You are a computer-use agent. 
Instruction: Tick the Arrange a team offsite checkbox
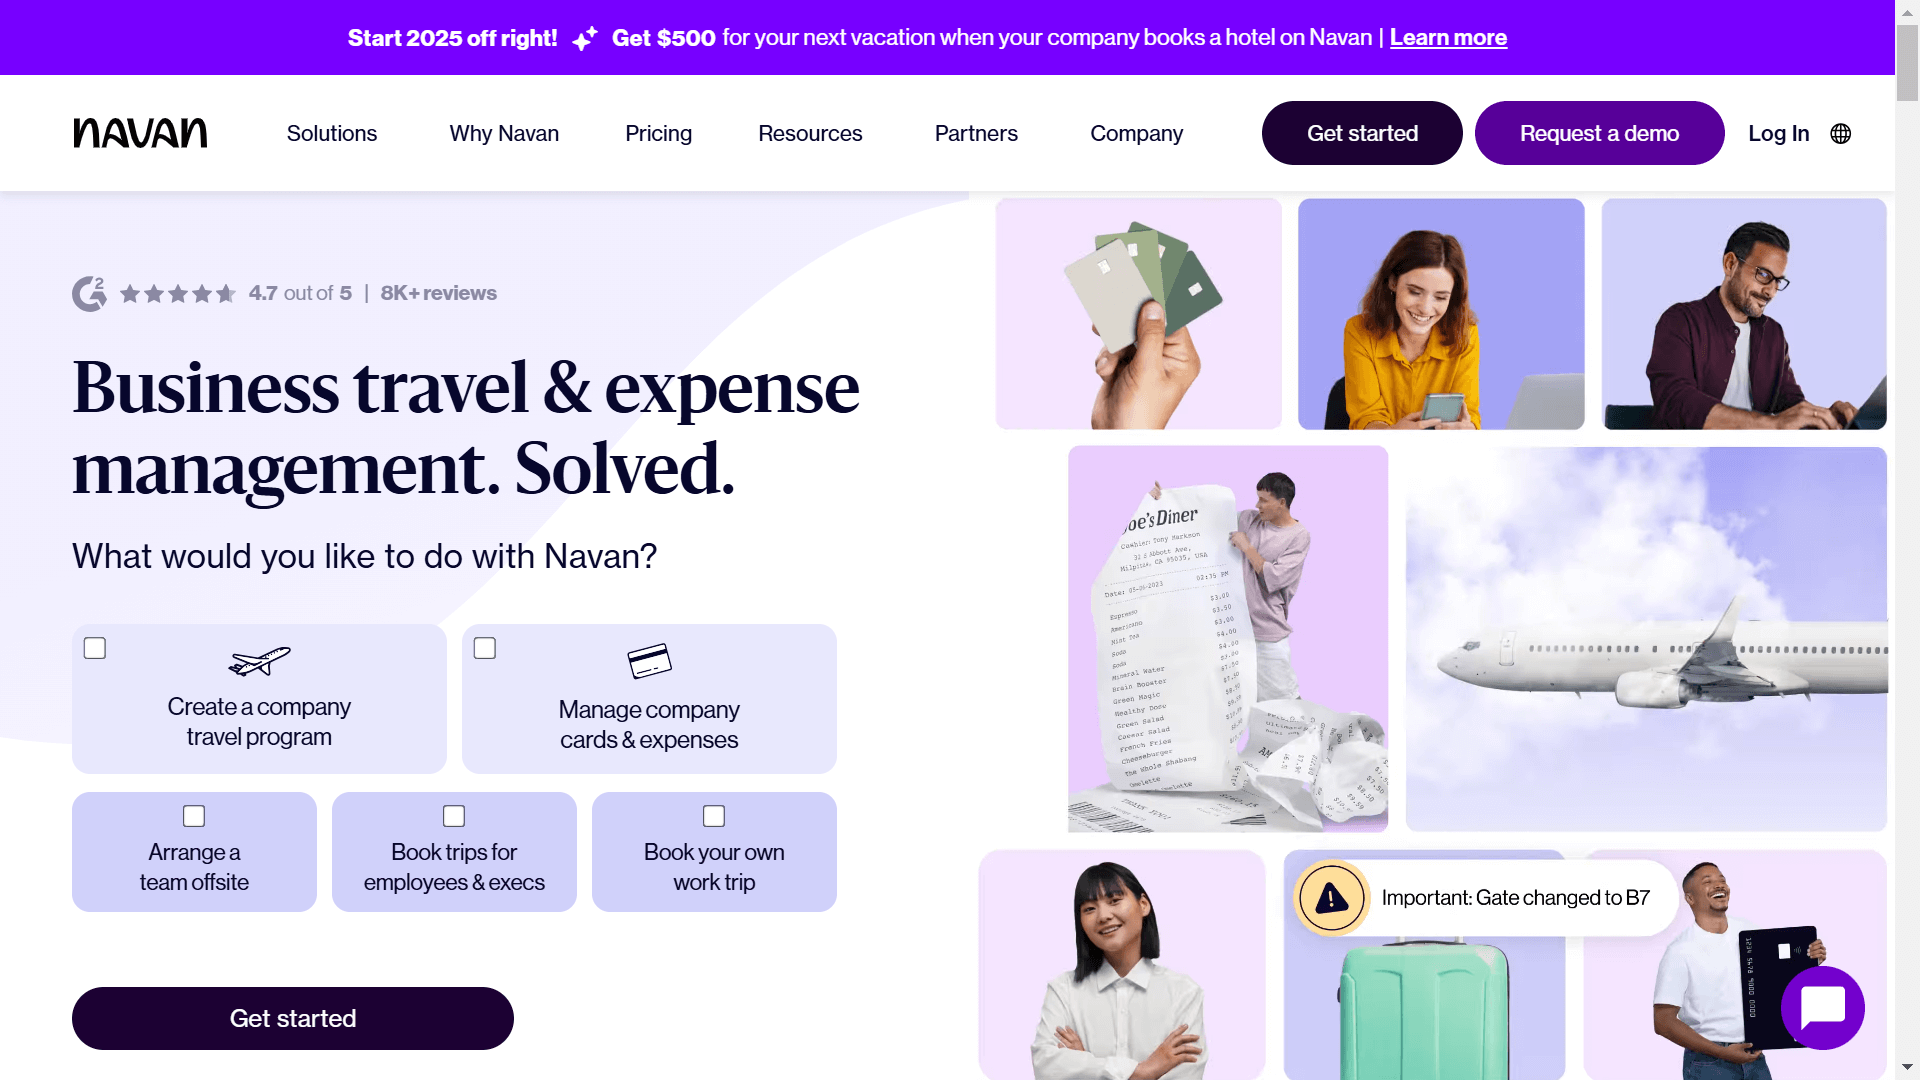point(194,816)
